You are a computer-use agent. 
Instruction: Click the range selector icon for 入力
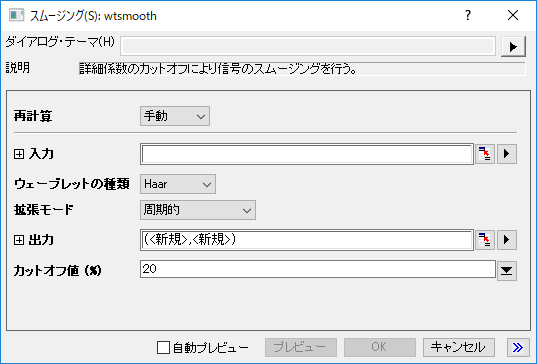coord(485,154)
